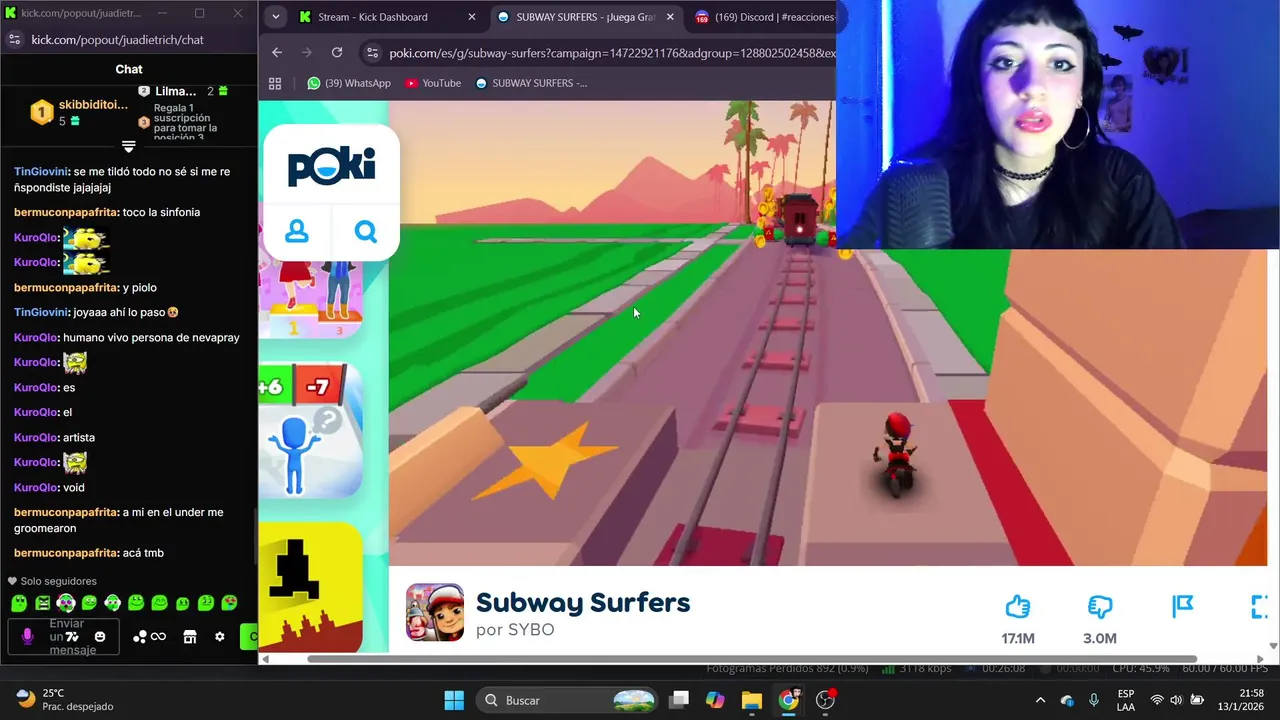Open the Poki search magnifier
The height and width of the screenshot is (720, 1280).
click(x=366, y=232)
